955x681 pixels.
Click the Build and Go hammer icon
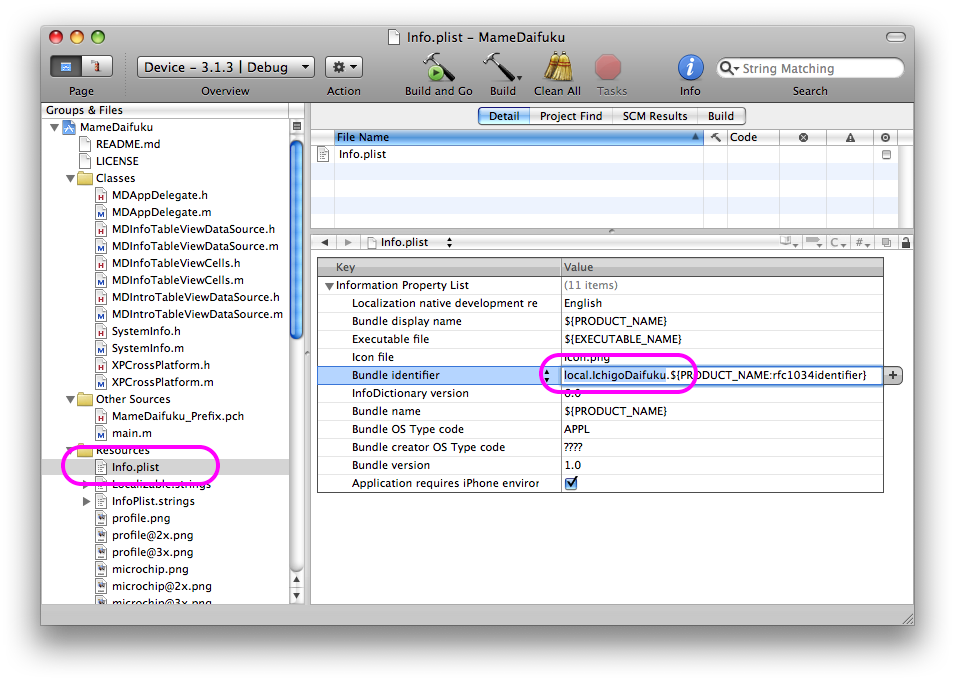438,68
